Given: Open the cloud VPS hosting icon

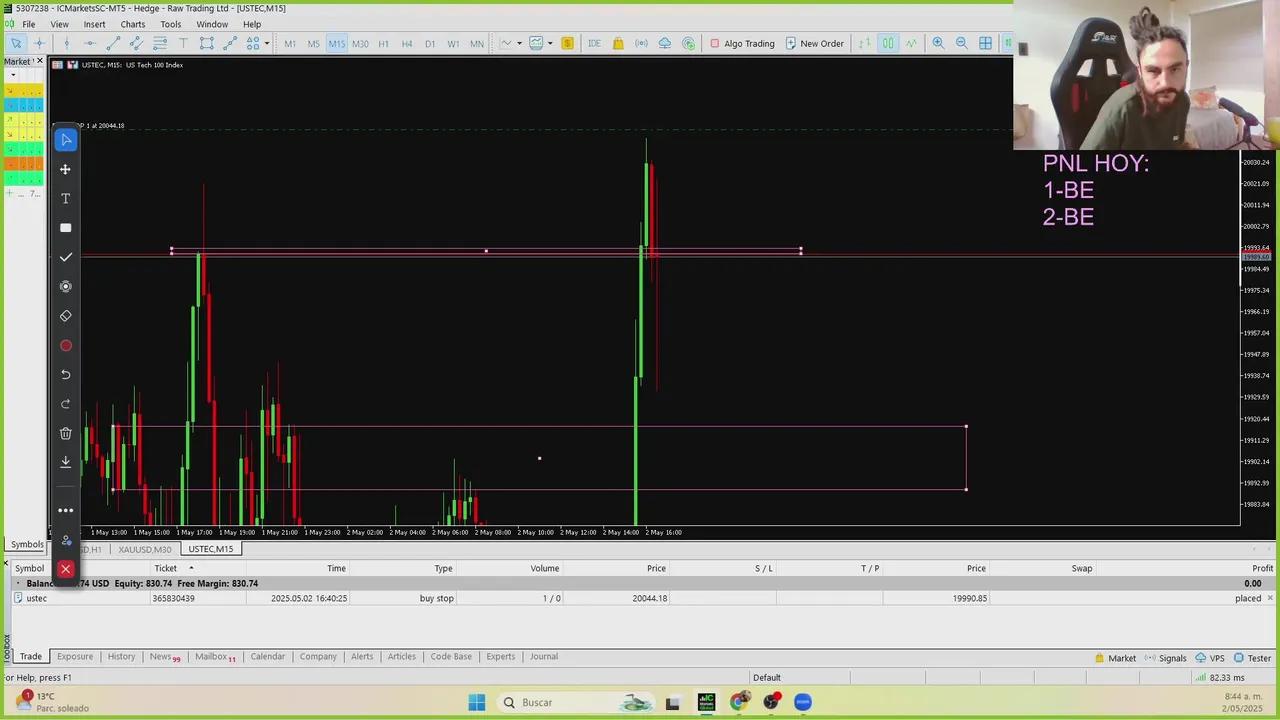Looking at the screenshot, I should (x=664, y=43).
